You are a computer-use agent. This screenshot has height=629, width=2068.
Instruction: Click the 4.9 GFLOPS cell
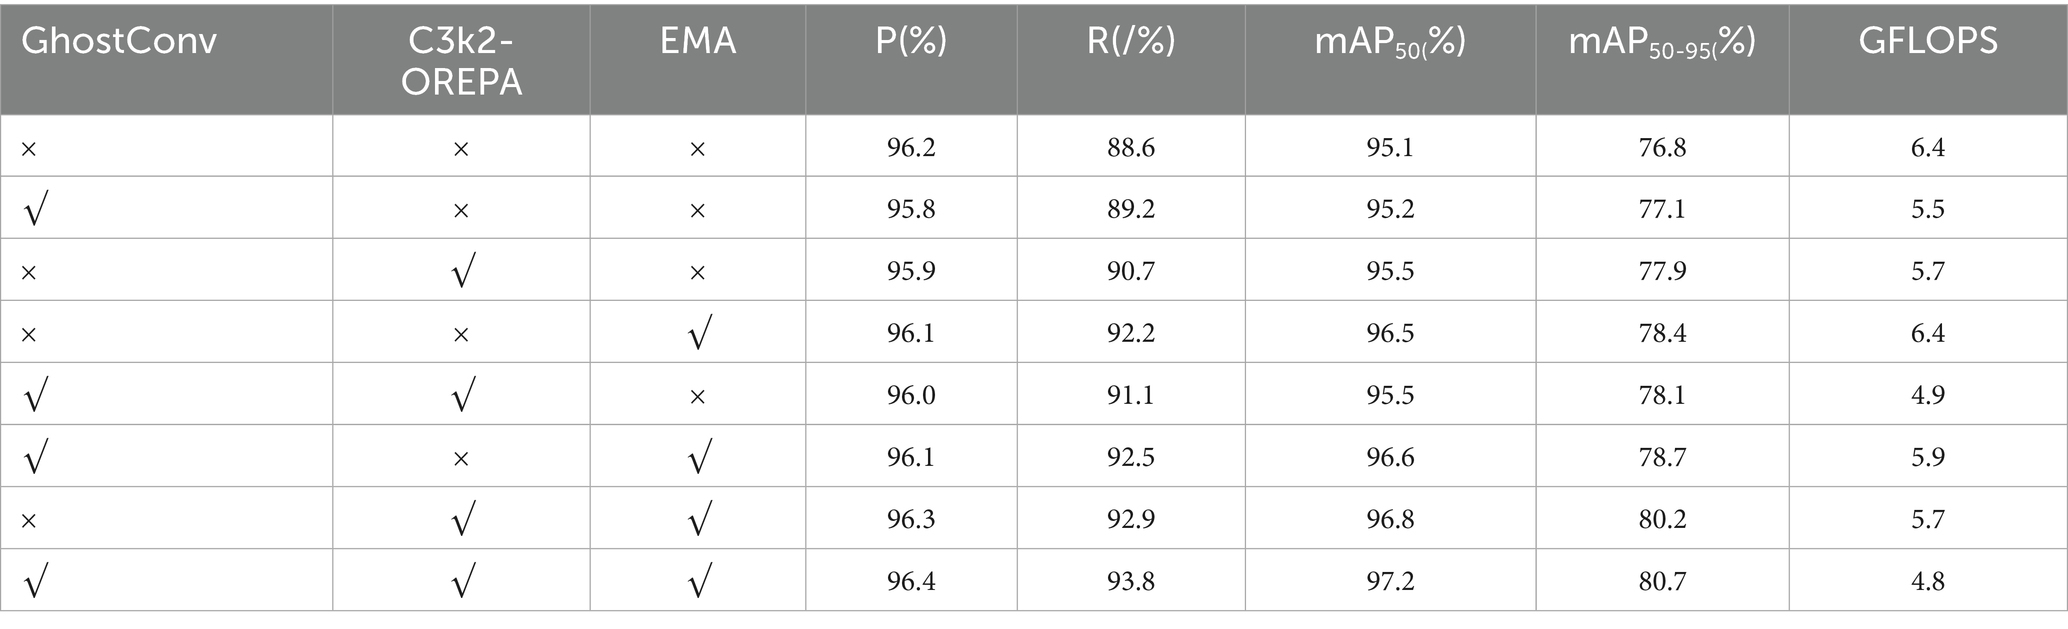1927,395
